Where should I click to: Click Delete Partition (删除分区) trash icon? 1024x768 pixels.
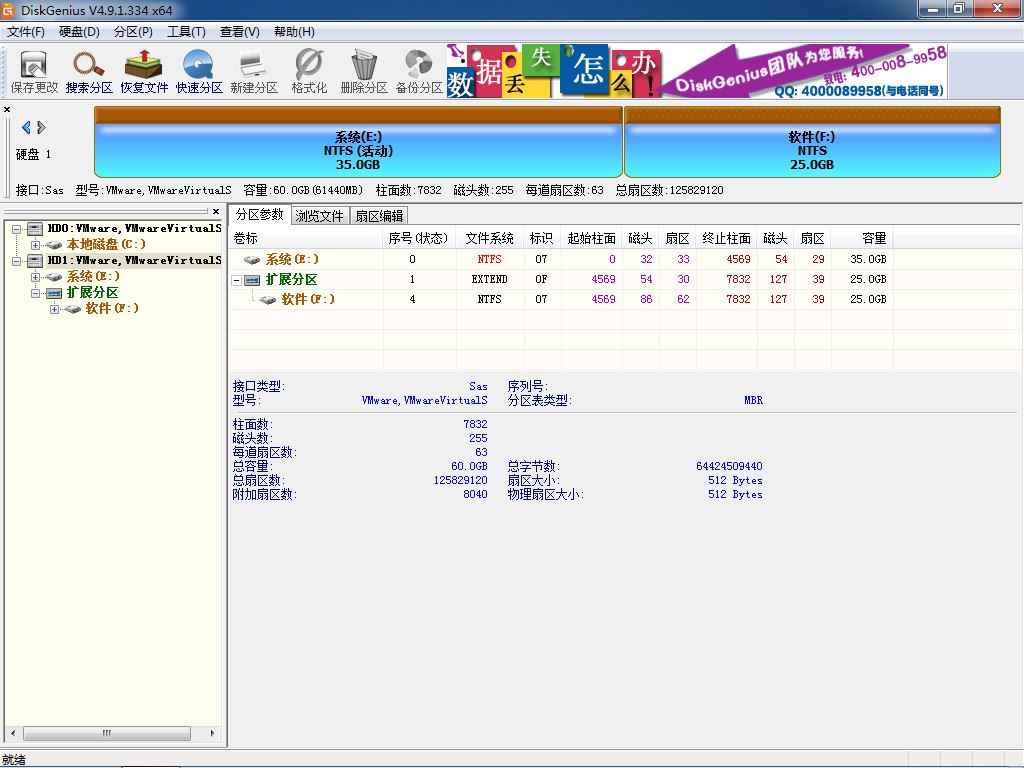[364, 72]
